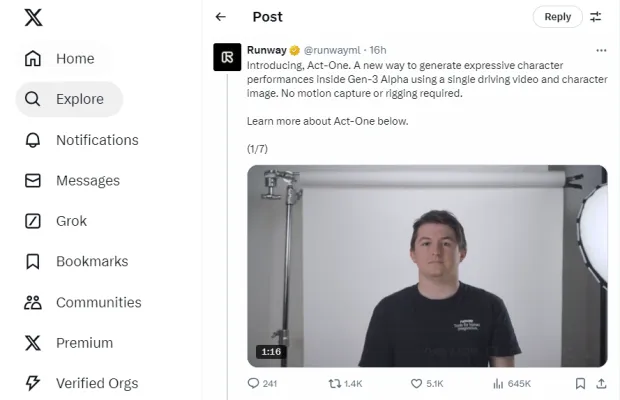Image resolution: width=620 pixels, height=400 pixels.
Task: Play the Act-One video thumbnail
Action: (x=427, y=266)
